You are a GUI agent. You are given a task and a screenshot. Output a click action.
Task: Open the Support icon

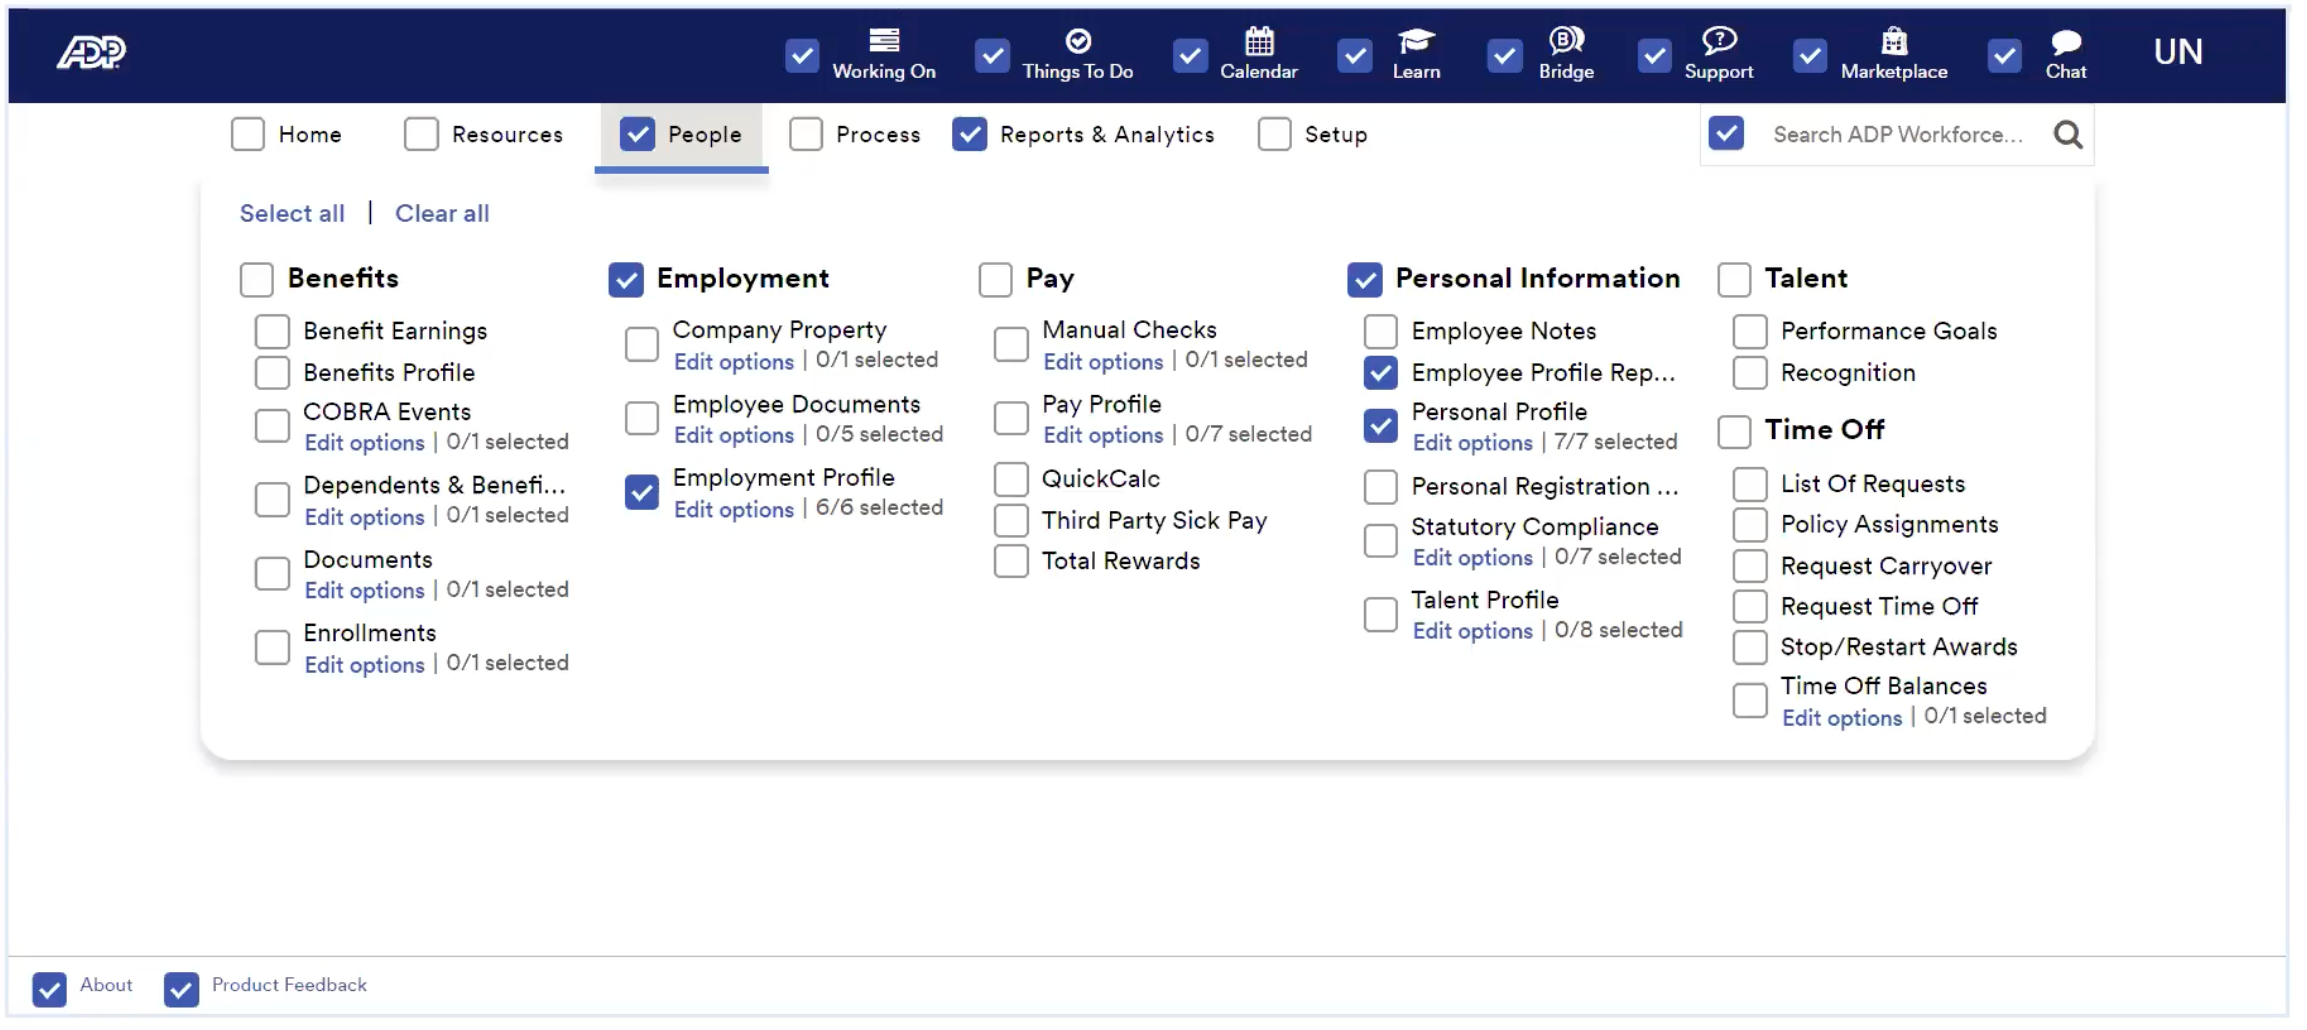pyautogui.click(x=1718, y=40)
